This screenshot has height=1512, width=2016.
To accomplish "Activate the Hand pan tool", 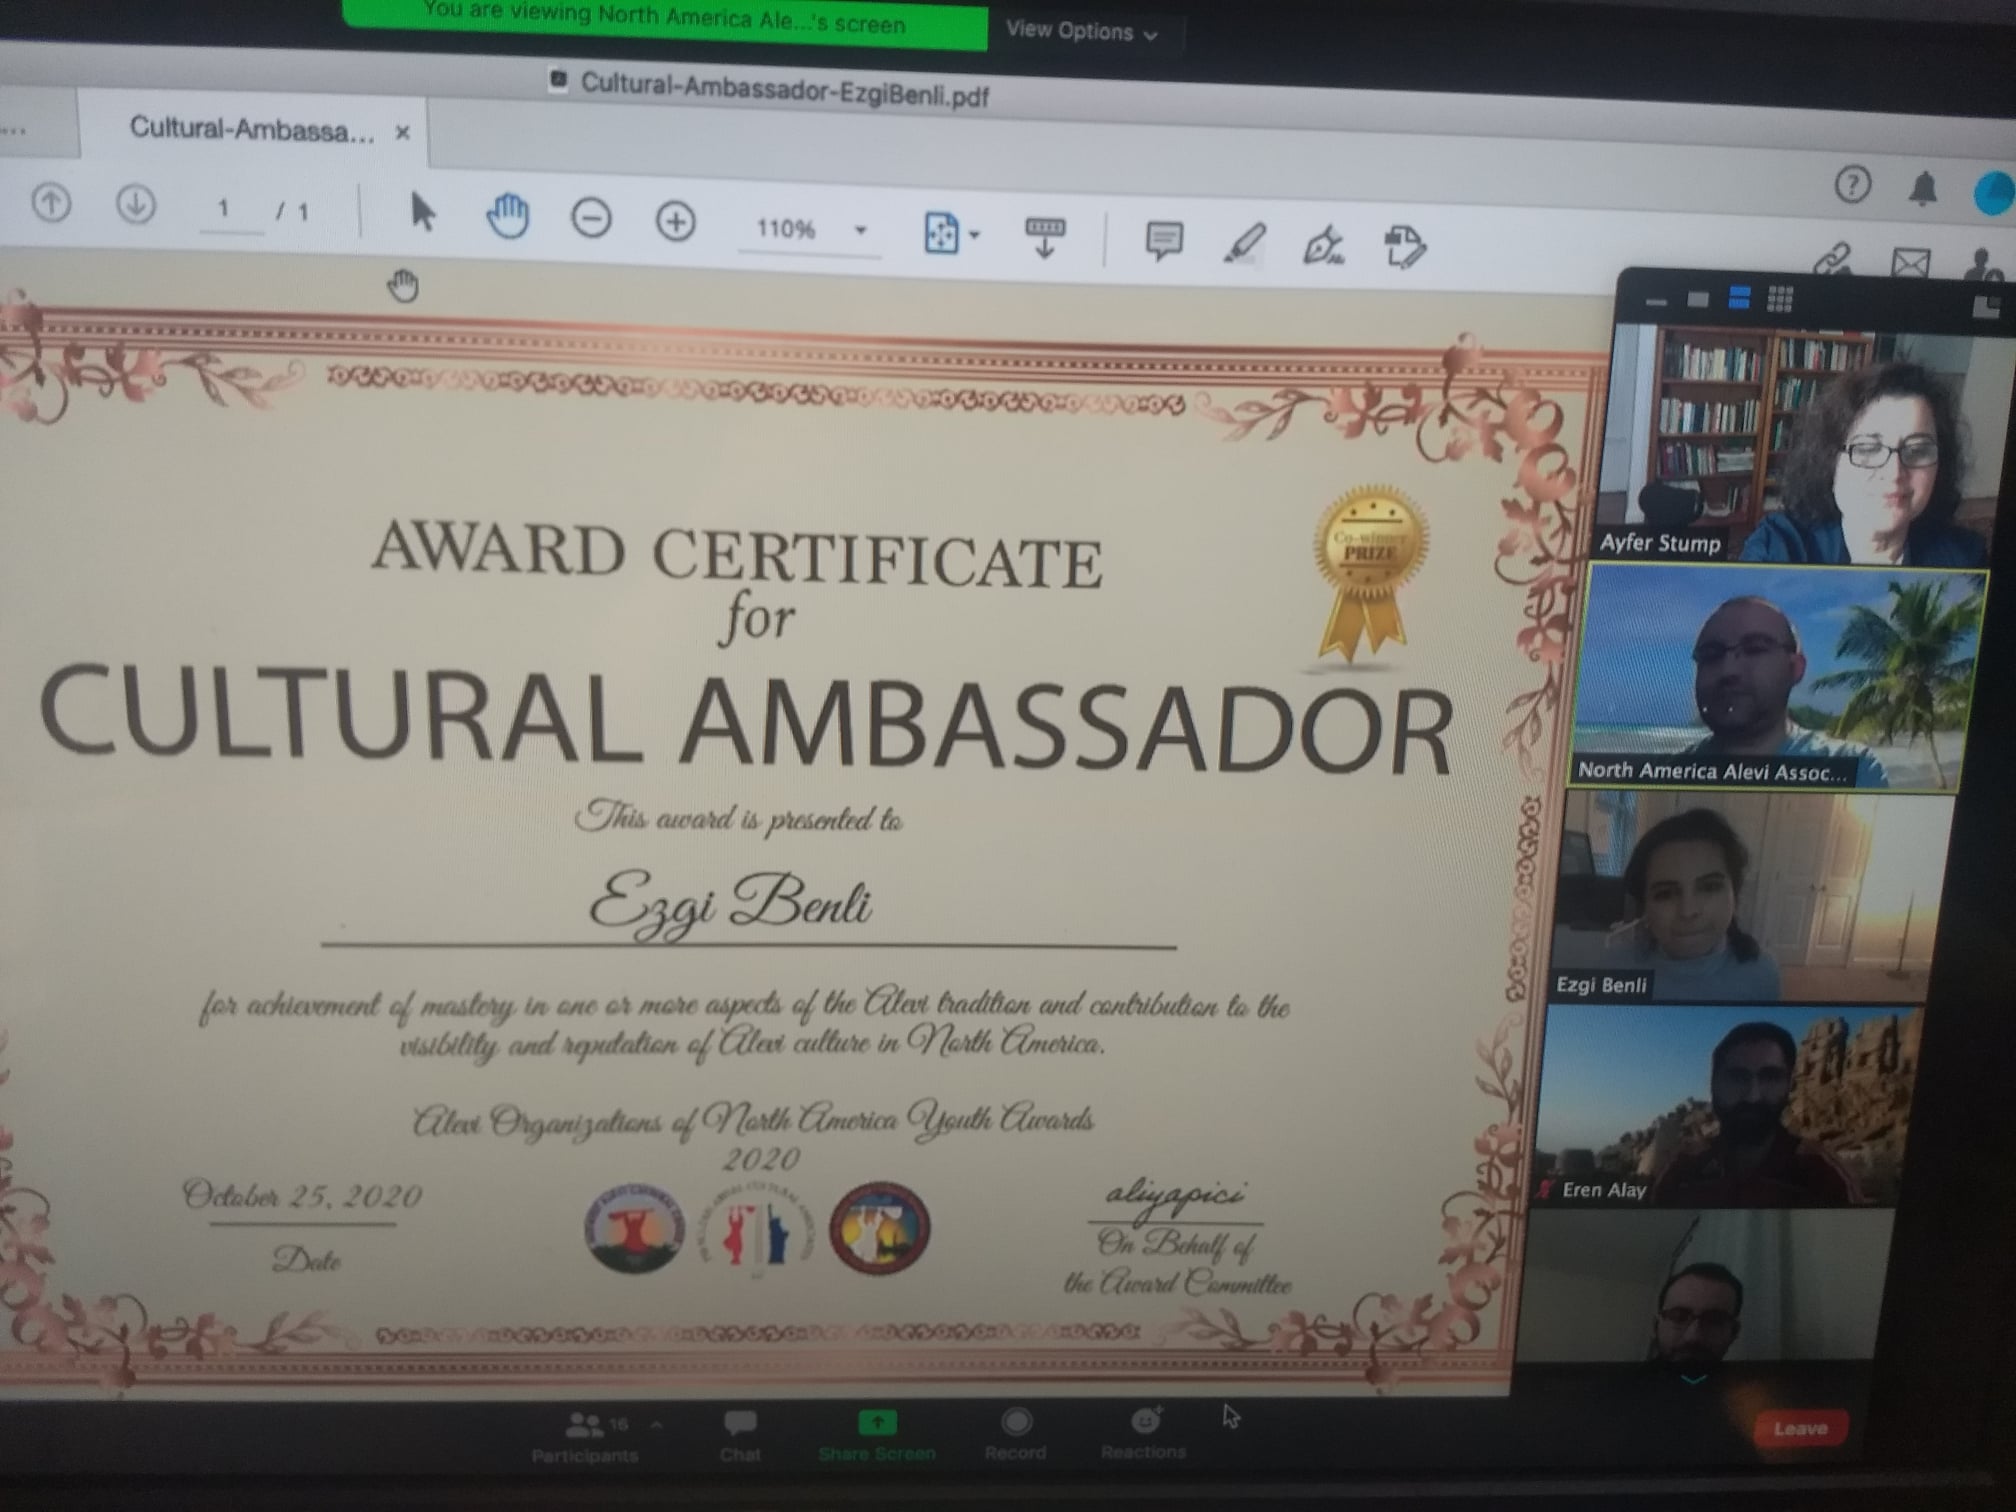I will (507, 217).
